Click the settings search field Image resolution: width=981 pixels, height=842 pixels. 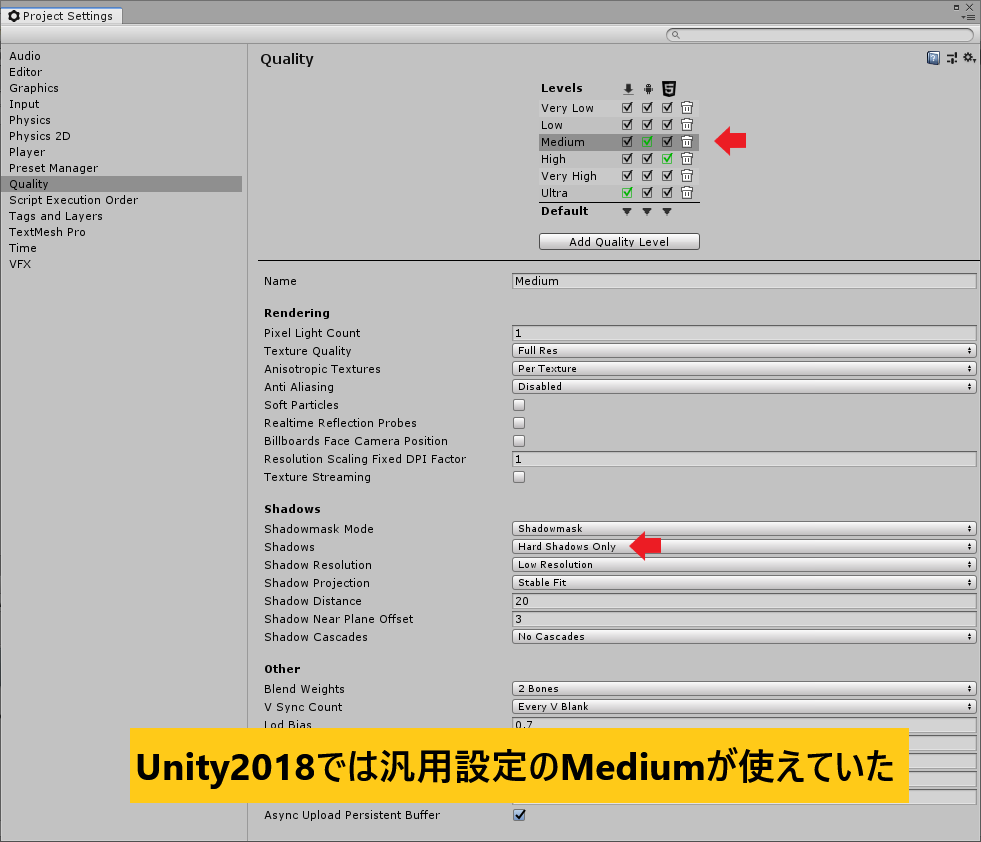[x=820, y=35]
